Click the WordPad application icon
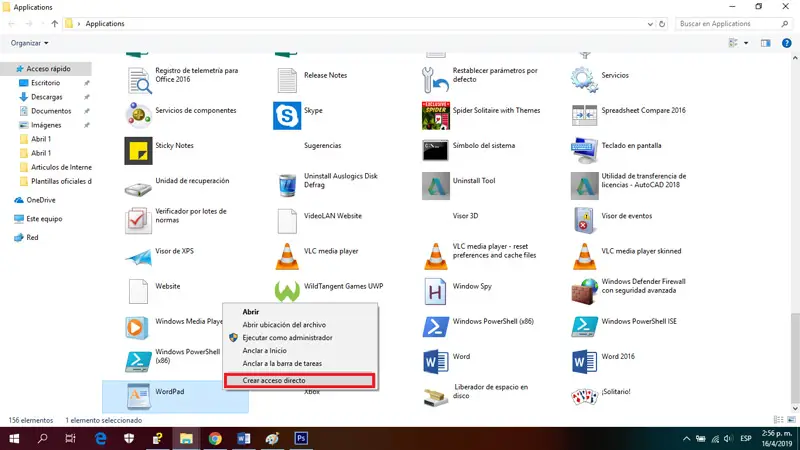 (138, 397)
